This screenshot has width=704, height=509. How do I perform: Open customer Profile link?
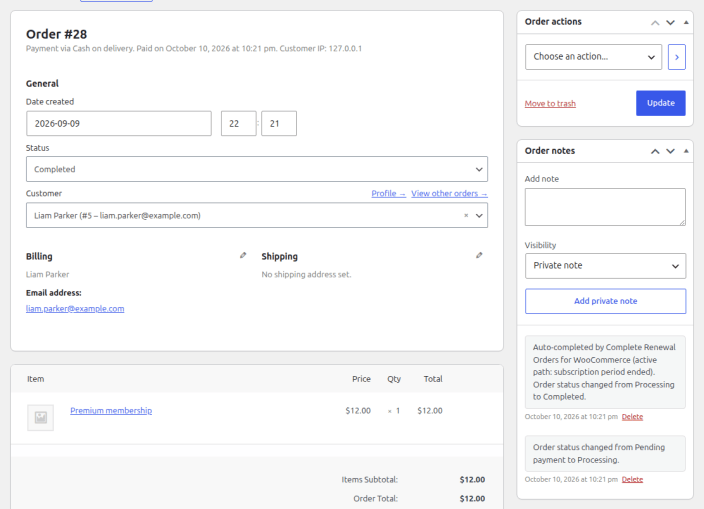(388, 193)
